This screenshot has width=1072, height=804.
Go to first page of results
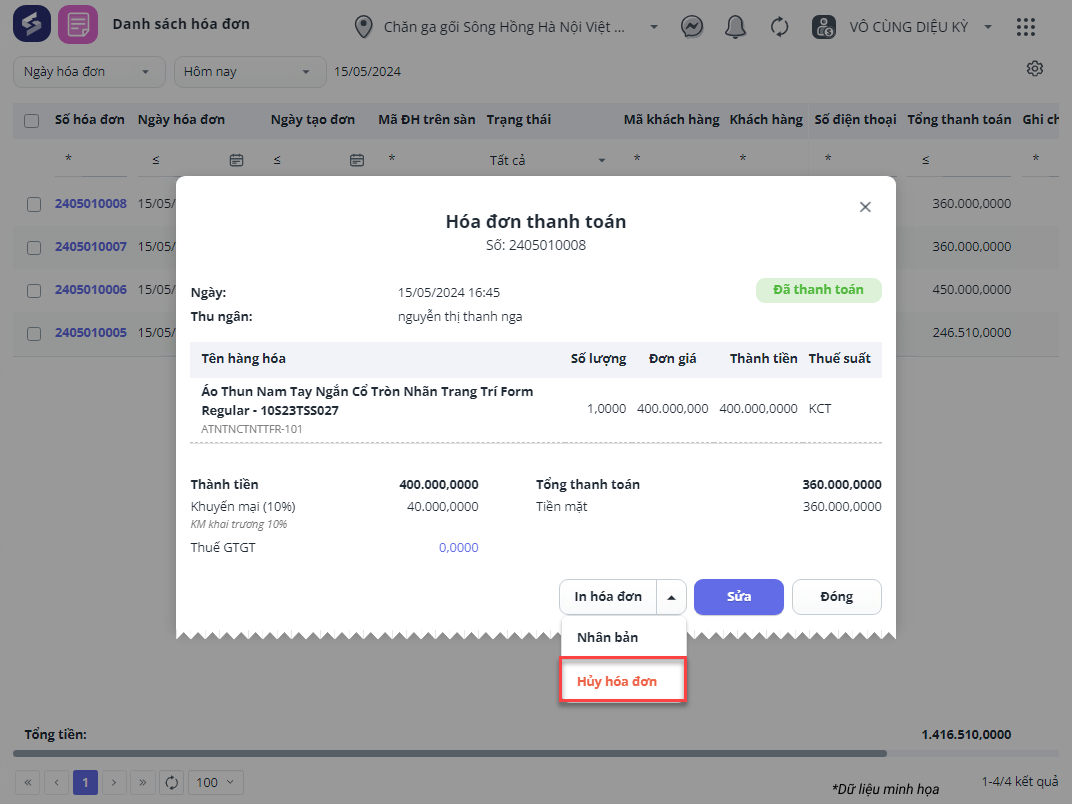[28, 782]
